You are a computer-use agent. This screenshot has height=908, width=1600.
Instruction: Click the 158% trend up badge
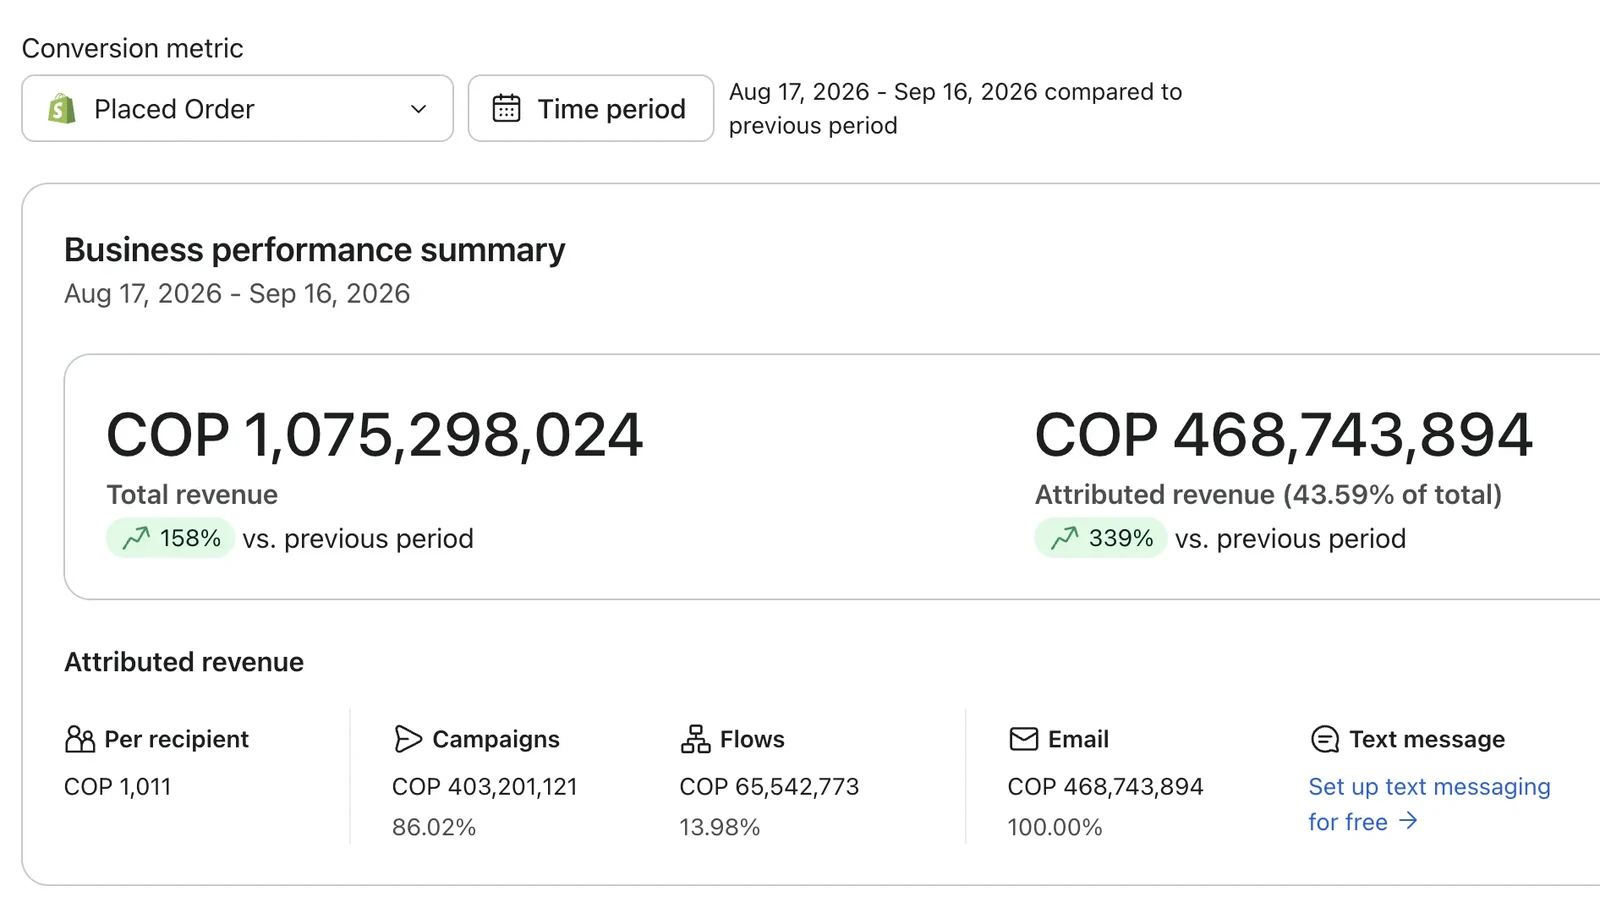(x=170, y=538)
